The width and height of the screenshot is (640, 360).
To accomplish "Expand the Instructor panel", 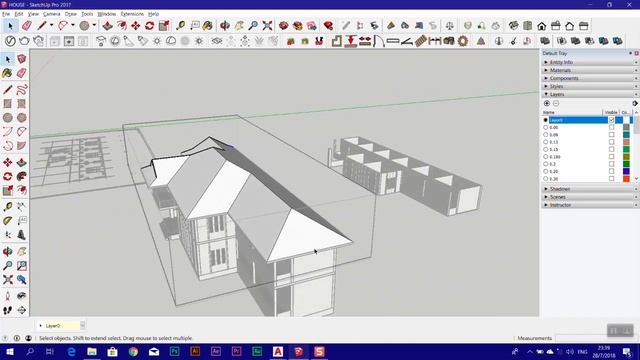I will pyautogui.click(x=590, y=205).
